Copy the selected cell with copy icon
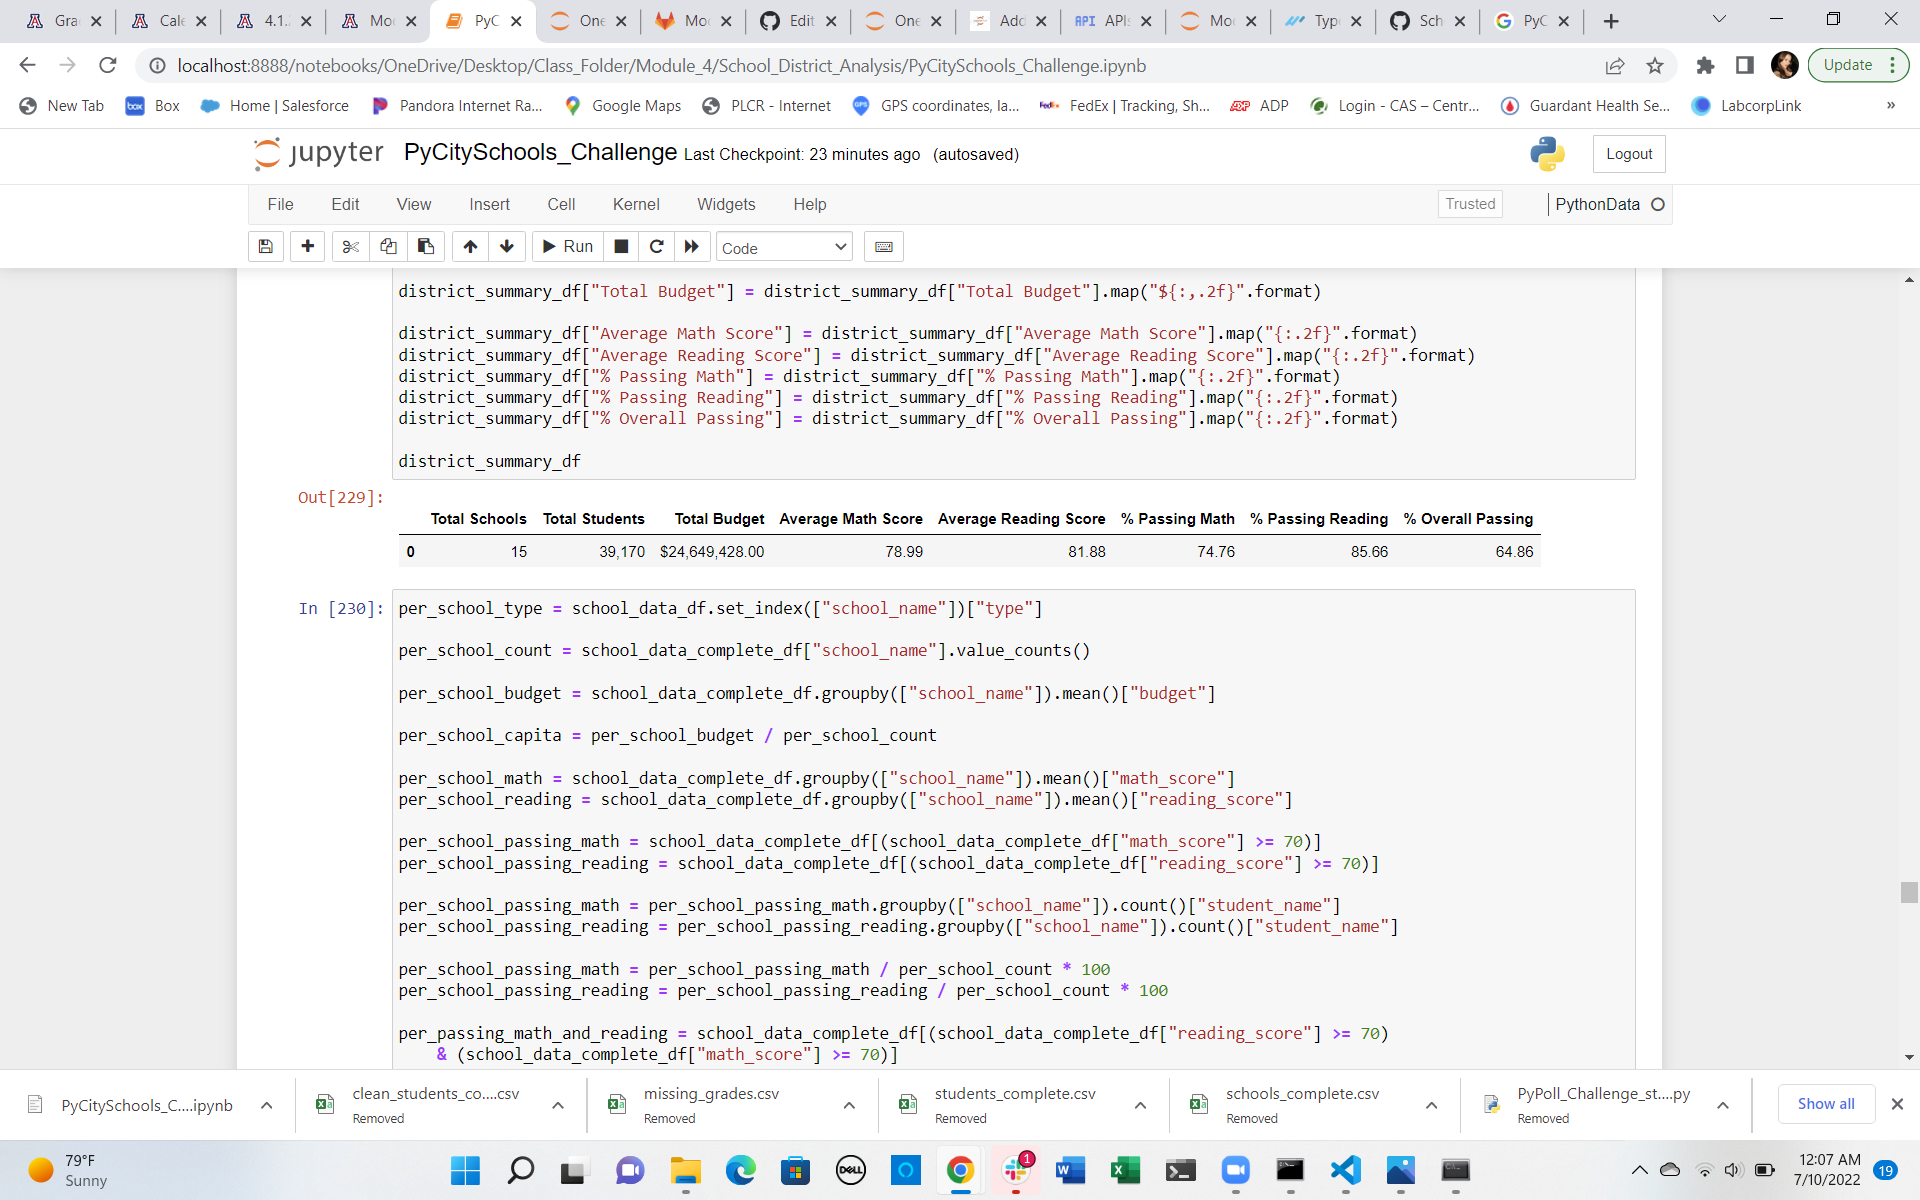This screenshot has height=1200, width=1920. coord(388,247)
